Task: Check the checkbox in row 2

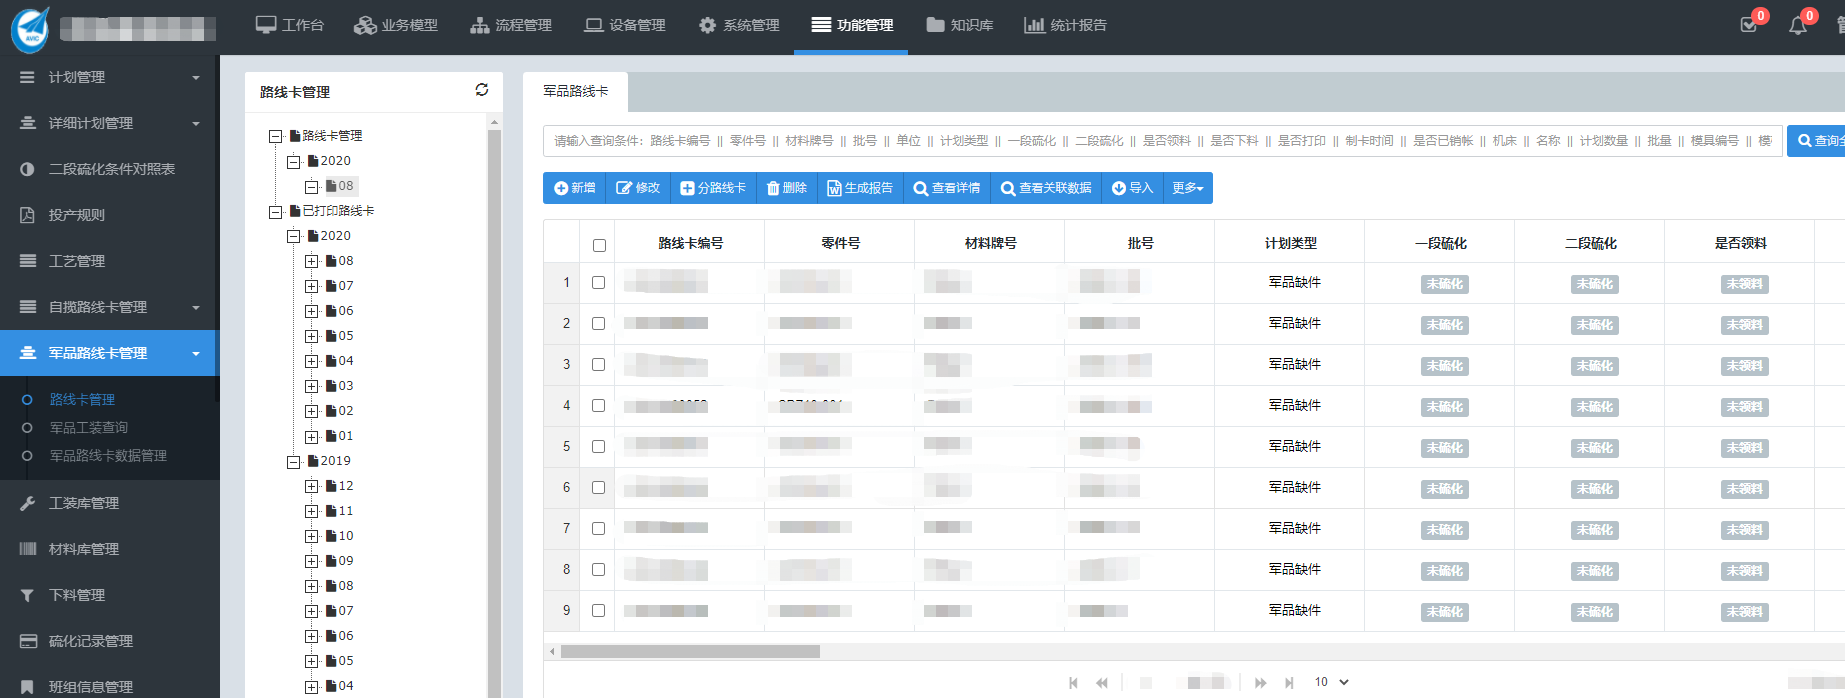Action: (599, 324)
